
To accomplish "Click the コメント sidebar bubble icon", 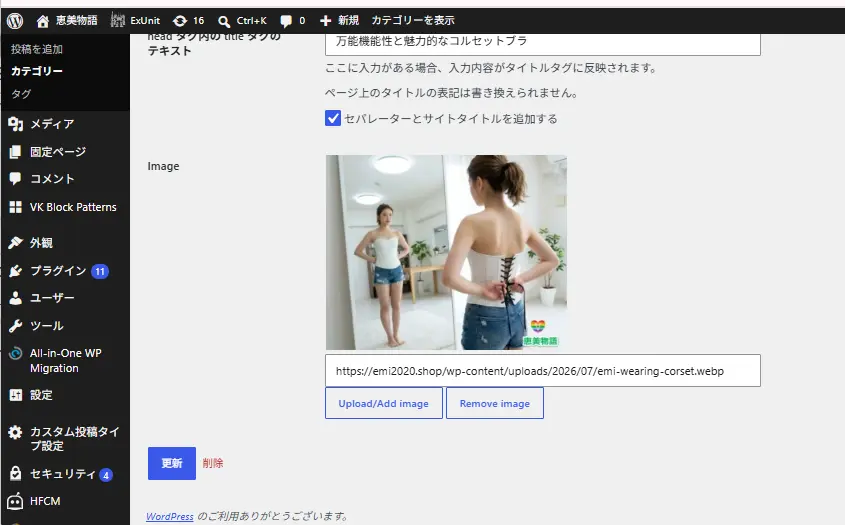I will pyautogui.click(x=15, y=178).
